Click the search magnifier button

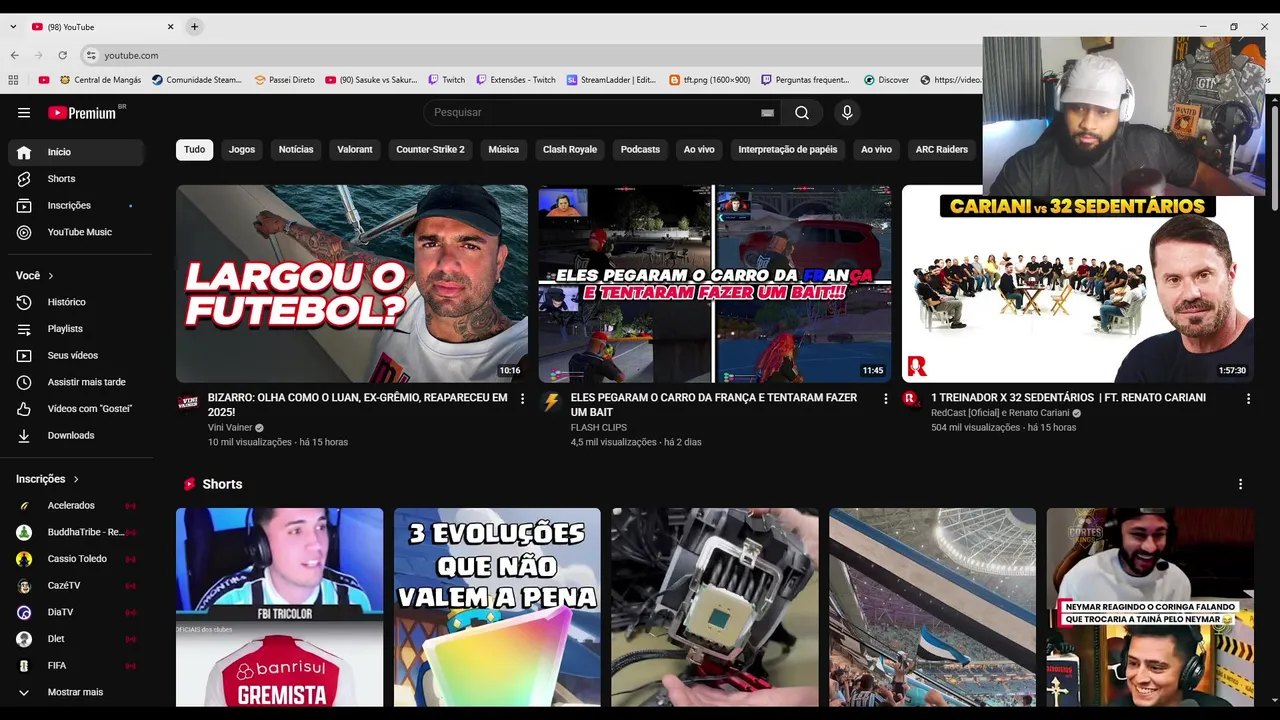[802, 113]
